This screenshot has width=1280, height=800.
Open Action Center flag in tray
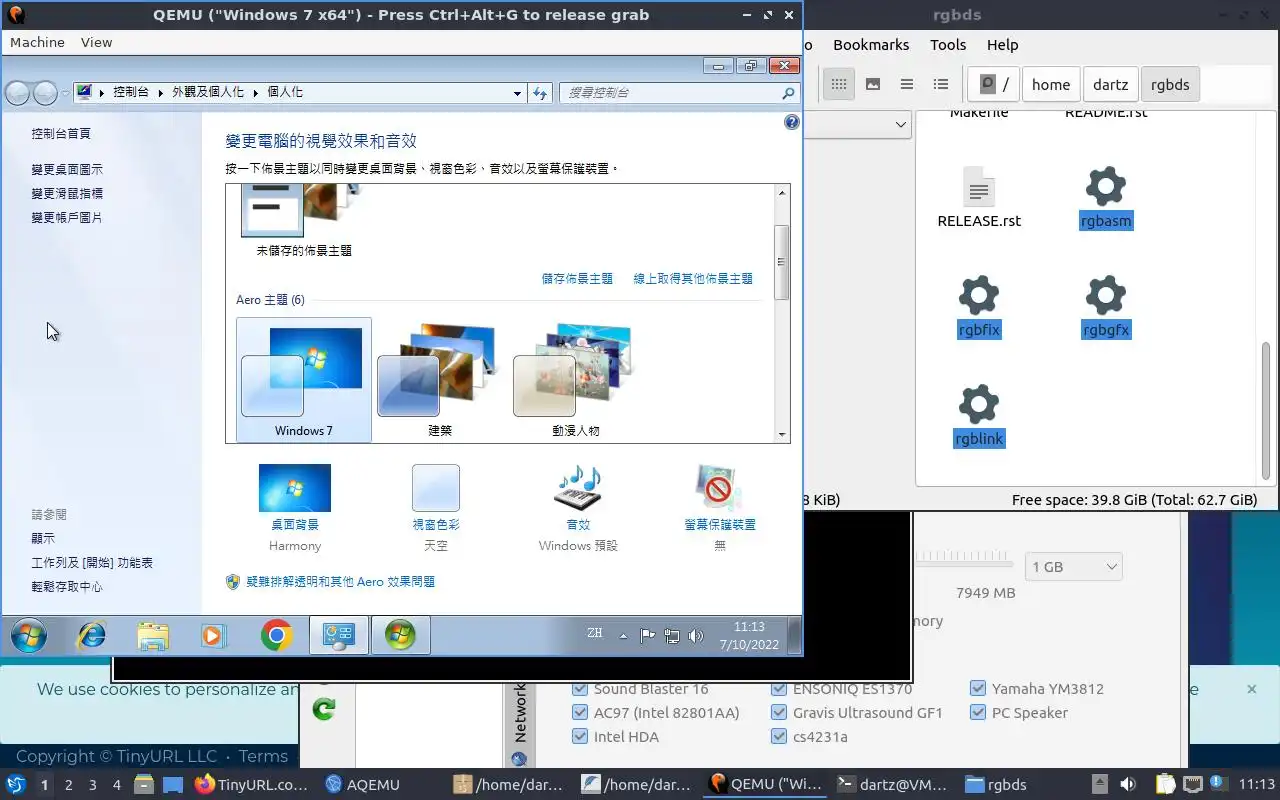(x=647, y=635)
